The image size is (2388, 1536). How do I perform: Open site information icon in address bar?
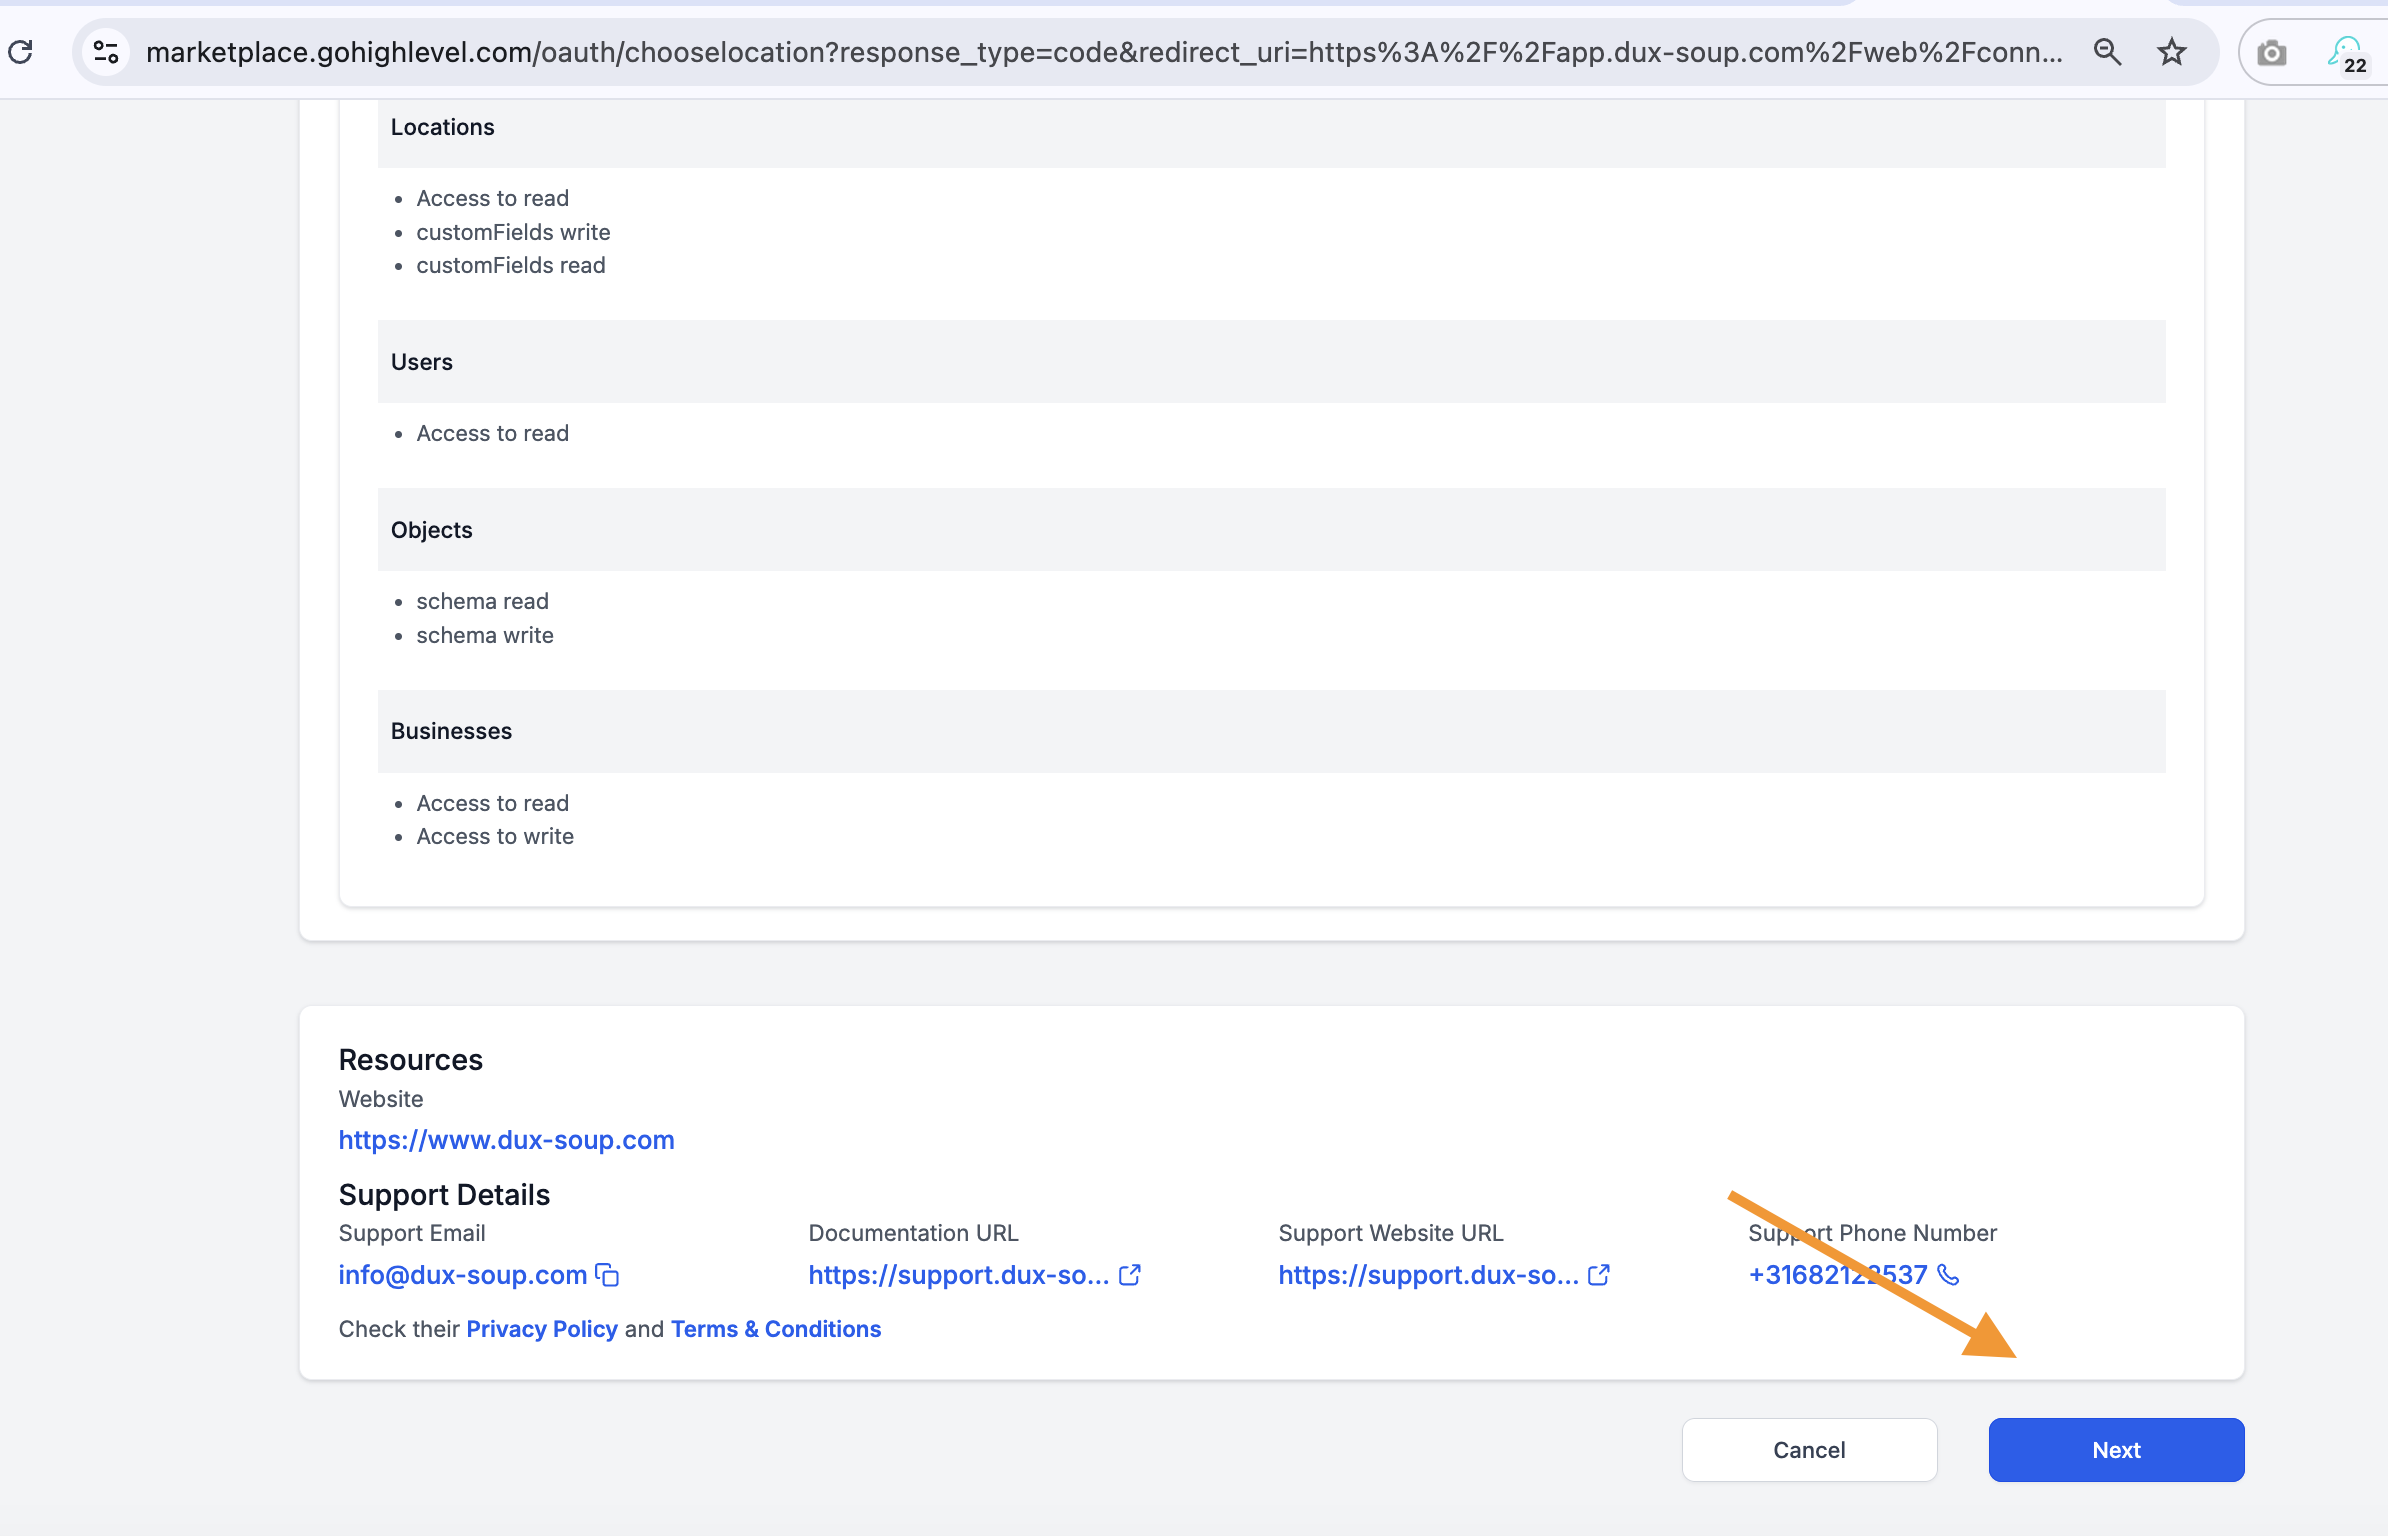coord(106,52)
